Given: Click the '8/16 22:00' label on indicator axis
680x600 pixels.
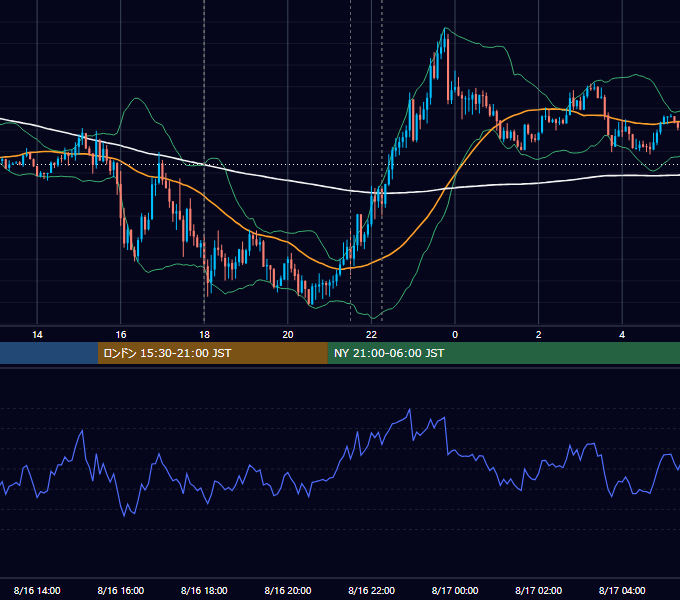Looking at the screenshot, I should [371, 590].
